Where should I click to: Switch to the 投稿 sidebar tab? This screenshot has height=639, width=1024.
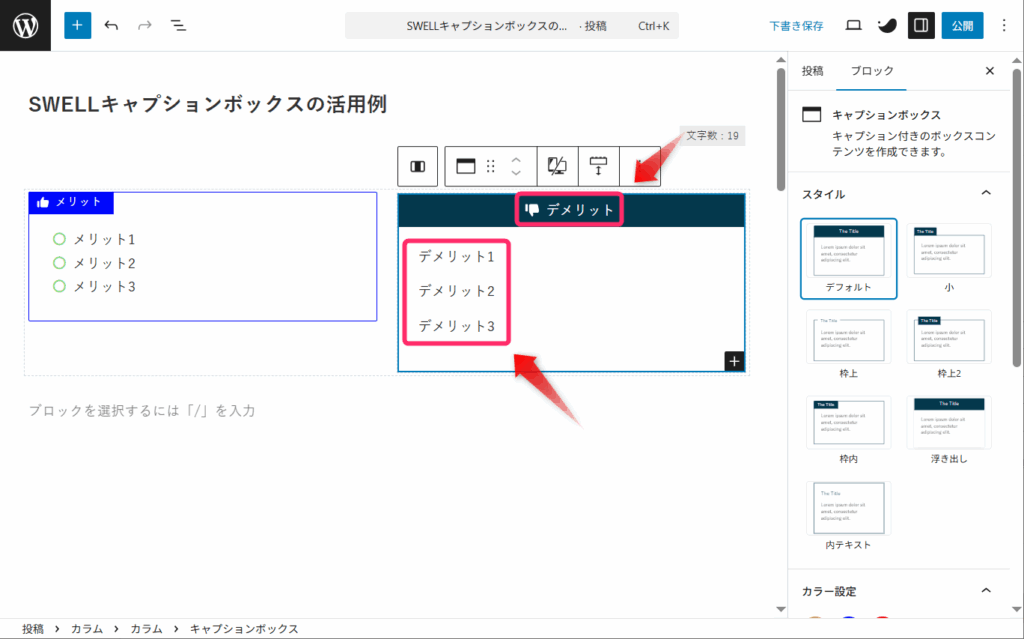tap(812, 71)
